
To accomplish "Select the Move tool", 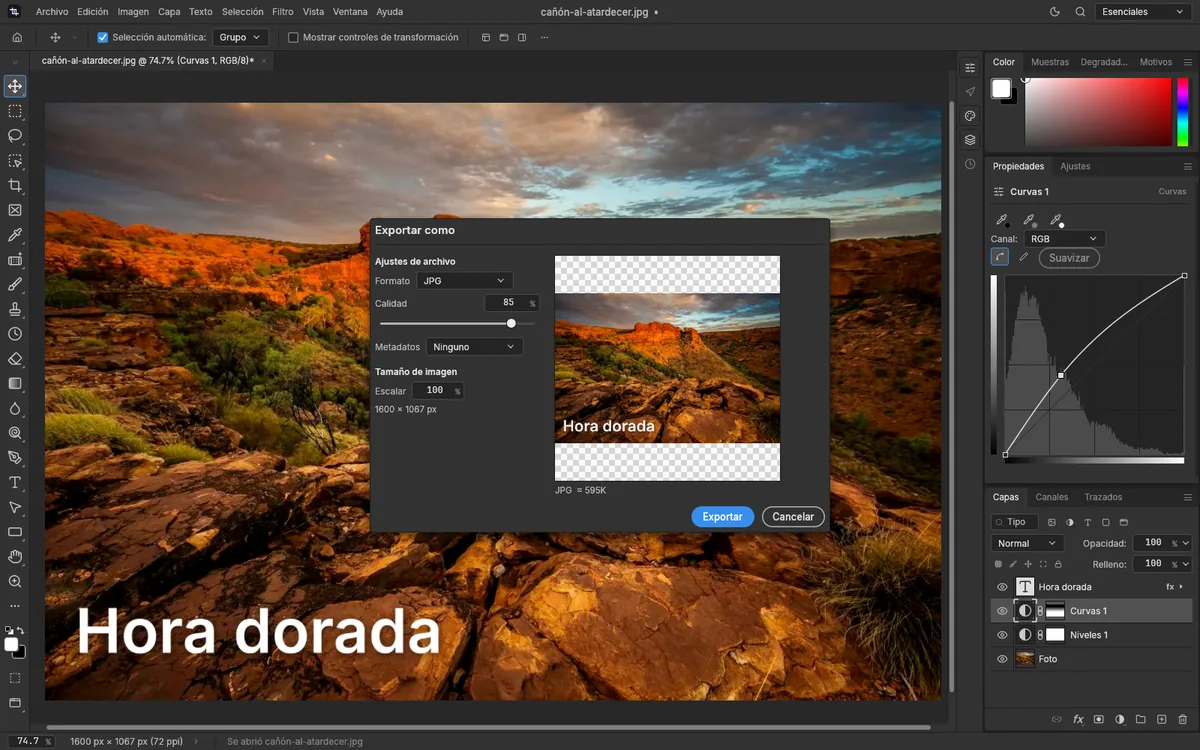I will click(15, 87).
